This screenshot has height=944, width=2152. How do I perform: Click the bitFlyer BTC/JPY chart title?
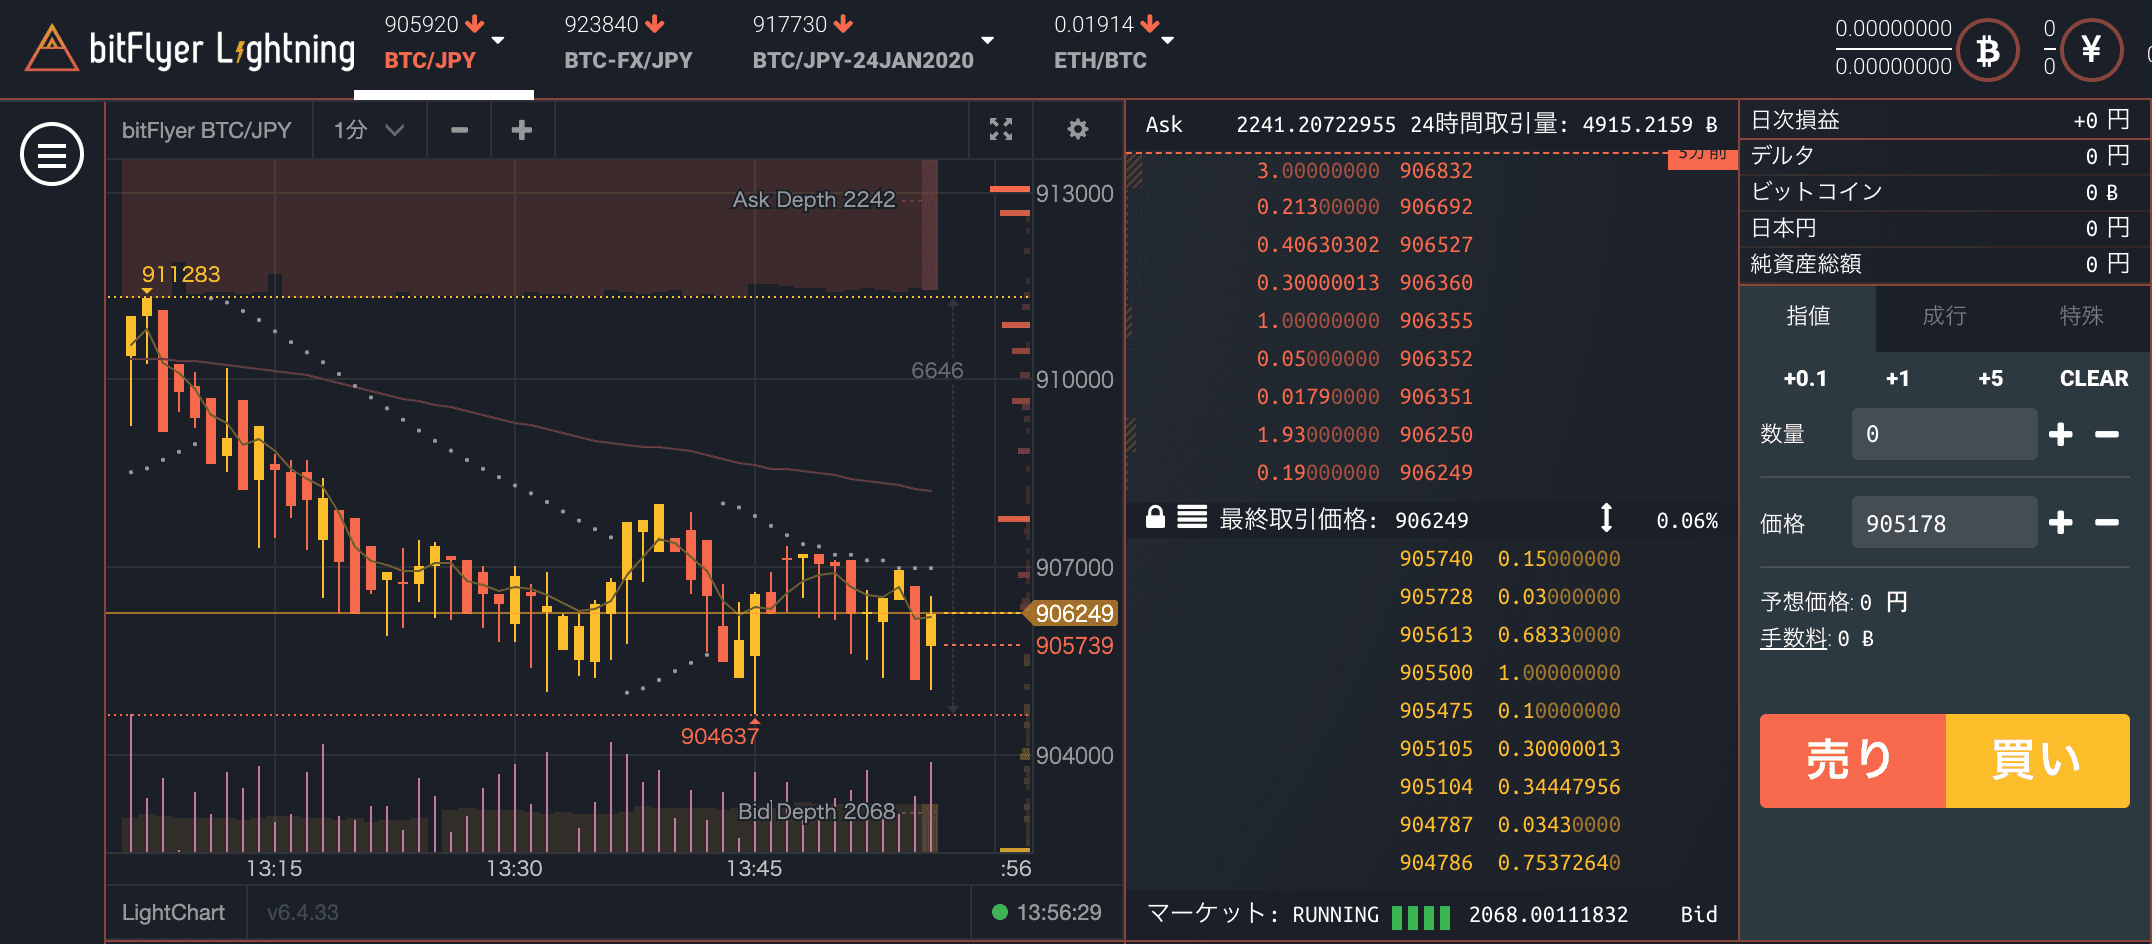click(x=207, y=130)
